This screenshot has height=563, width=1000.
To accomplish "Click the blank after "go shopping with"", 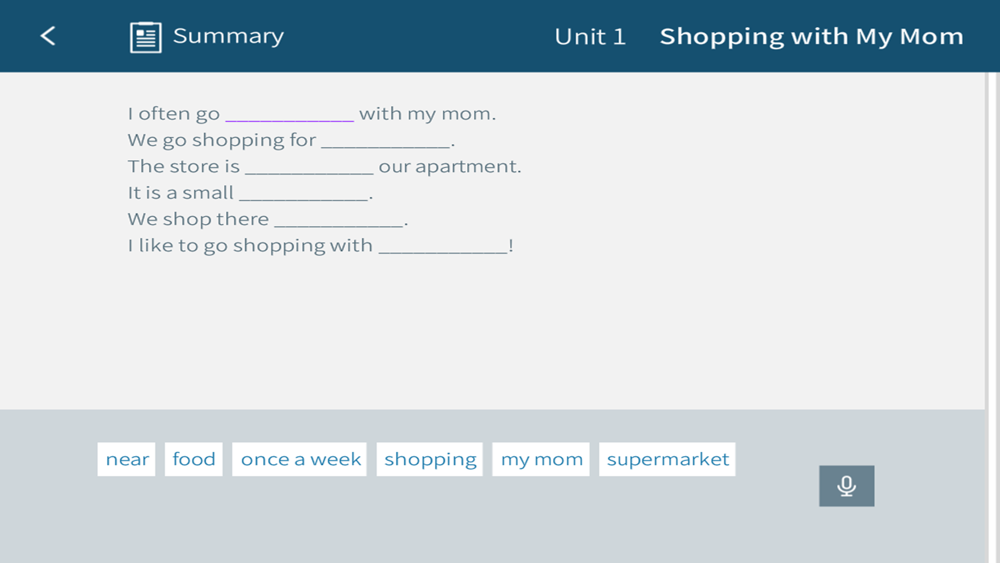I will tap(444, 246).
